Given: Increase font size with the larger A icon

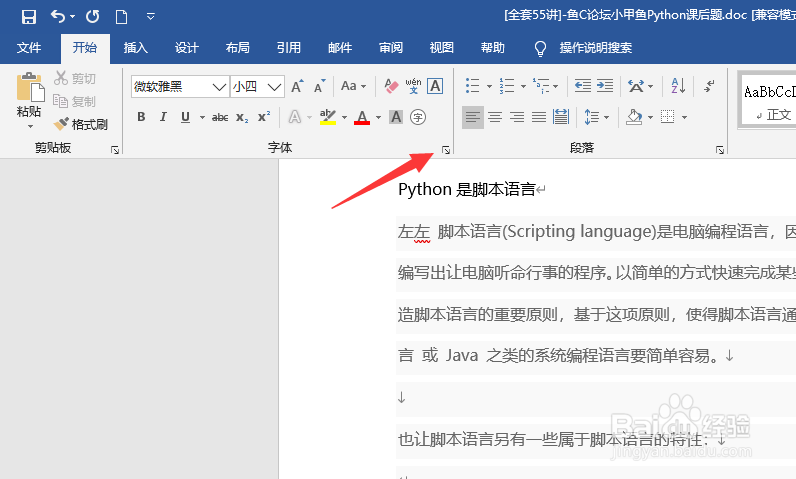Looking at the screenshot, I should pyautogui.click(x=297, y=86).
